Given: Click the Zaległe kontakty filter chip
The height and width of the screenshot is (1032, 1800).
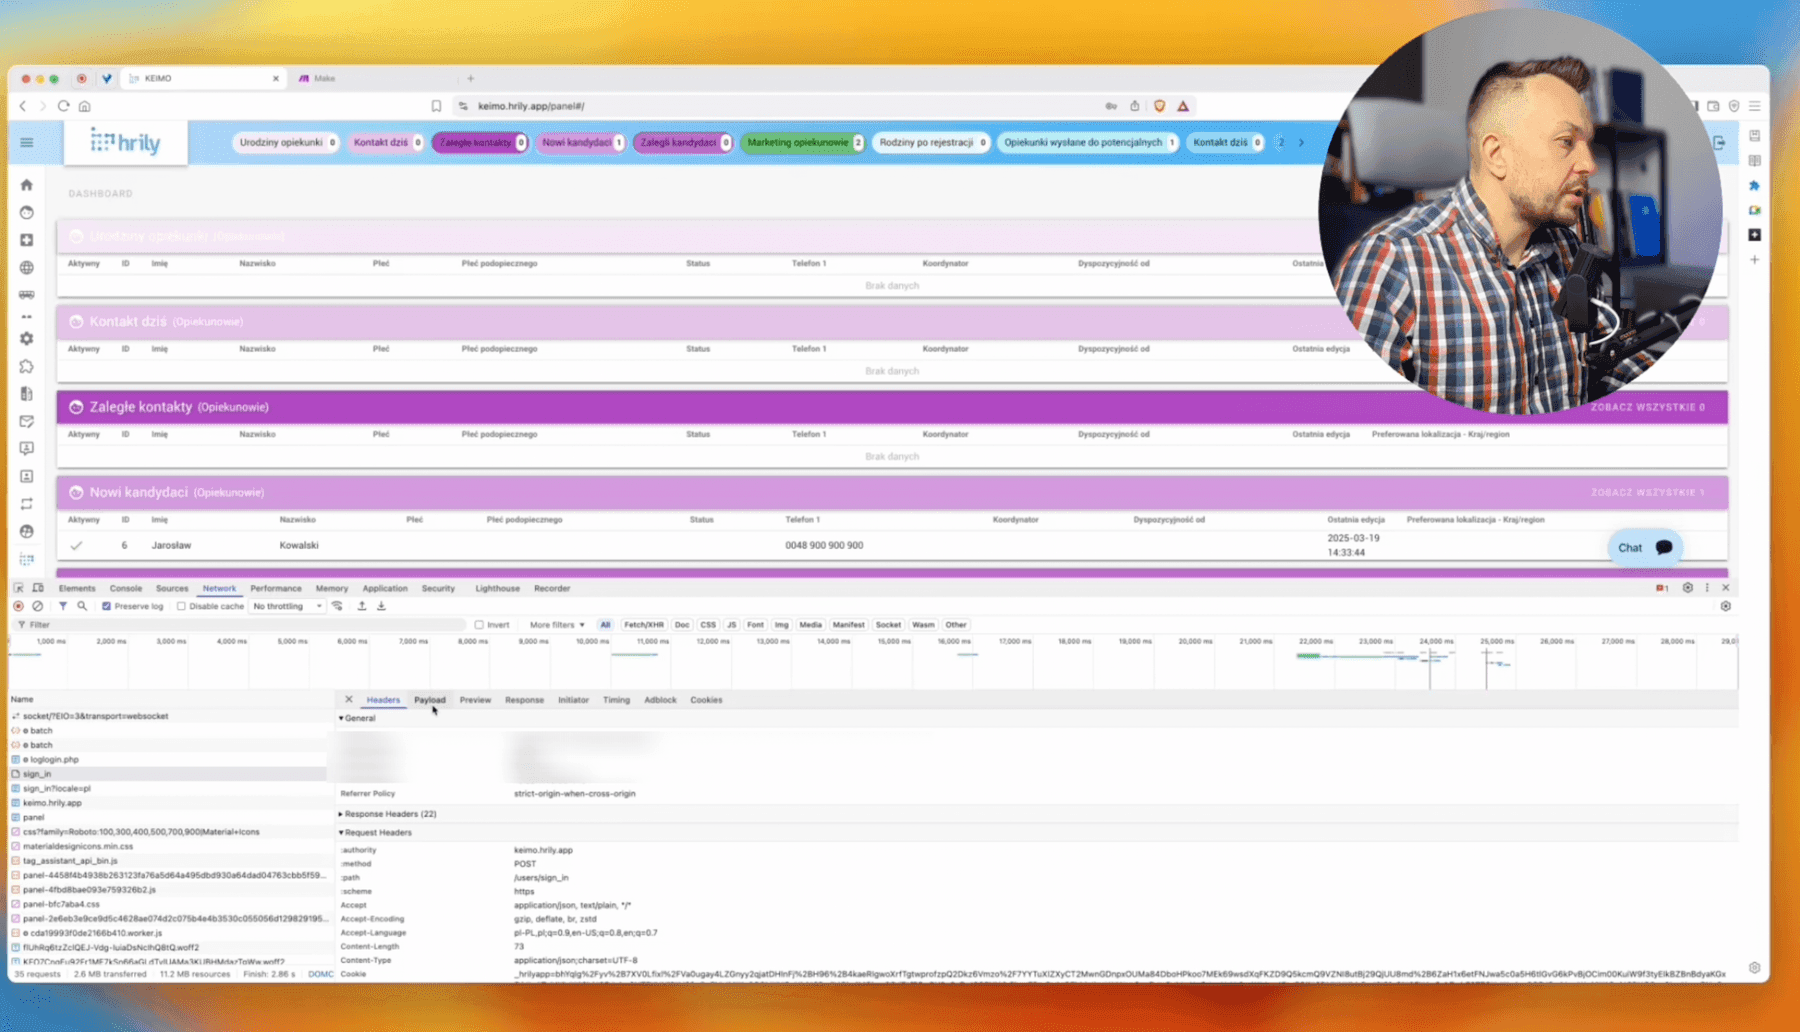Looking at the screenshot, I should 481,143.
